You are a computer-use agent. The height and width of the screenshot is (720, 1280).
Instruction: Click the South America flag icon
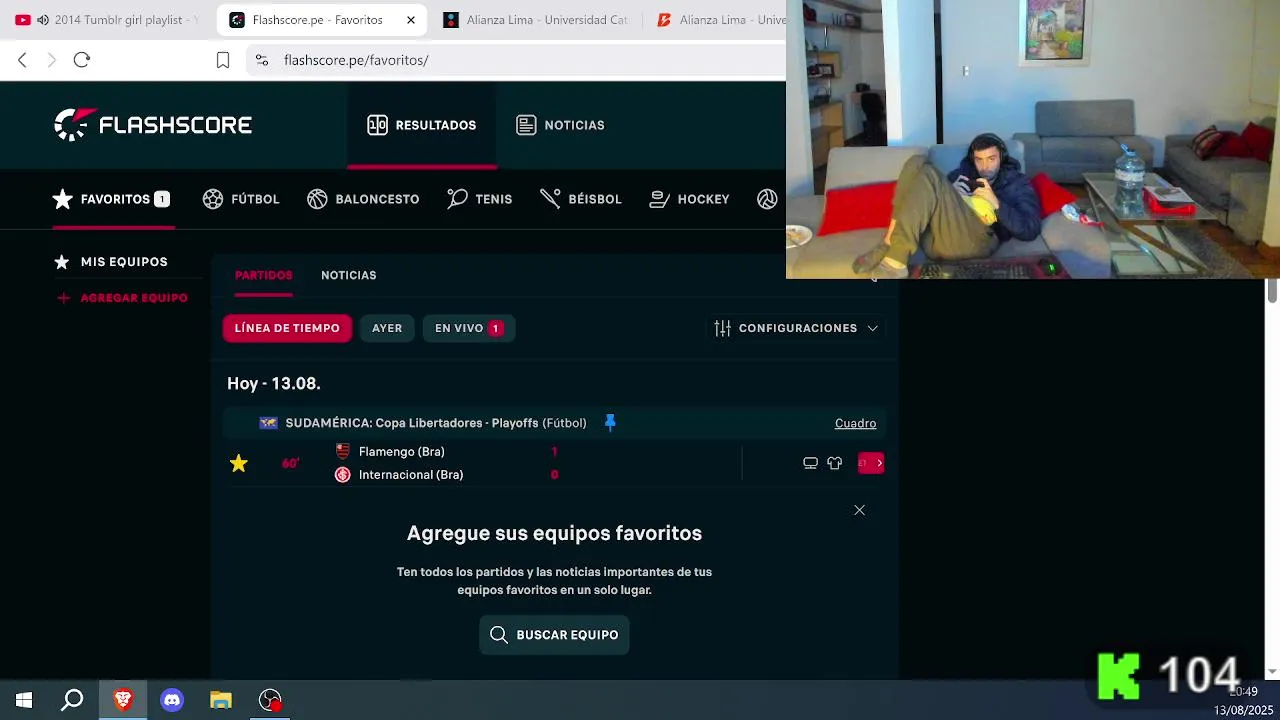[x=268, y=423]
